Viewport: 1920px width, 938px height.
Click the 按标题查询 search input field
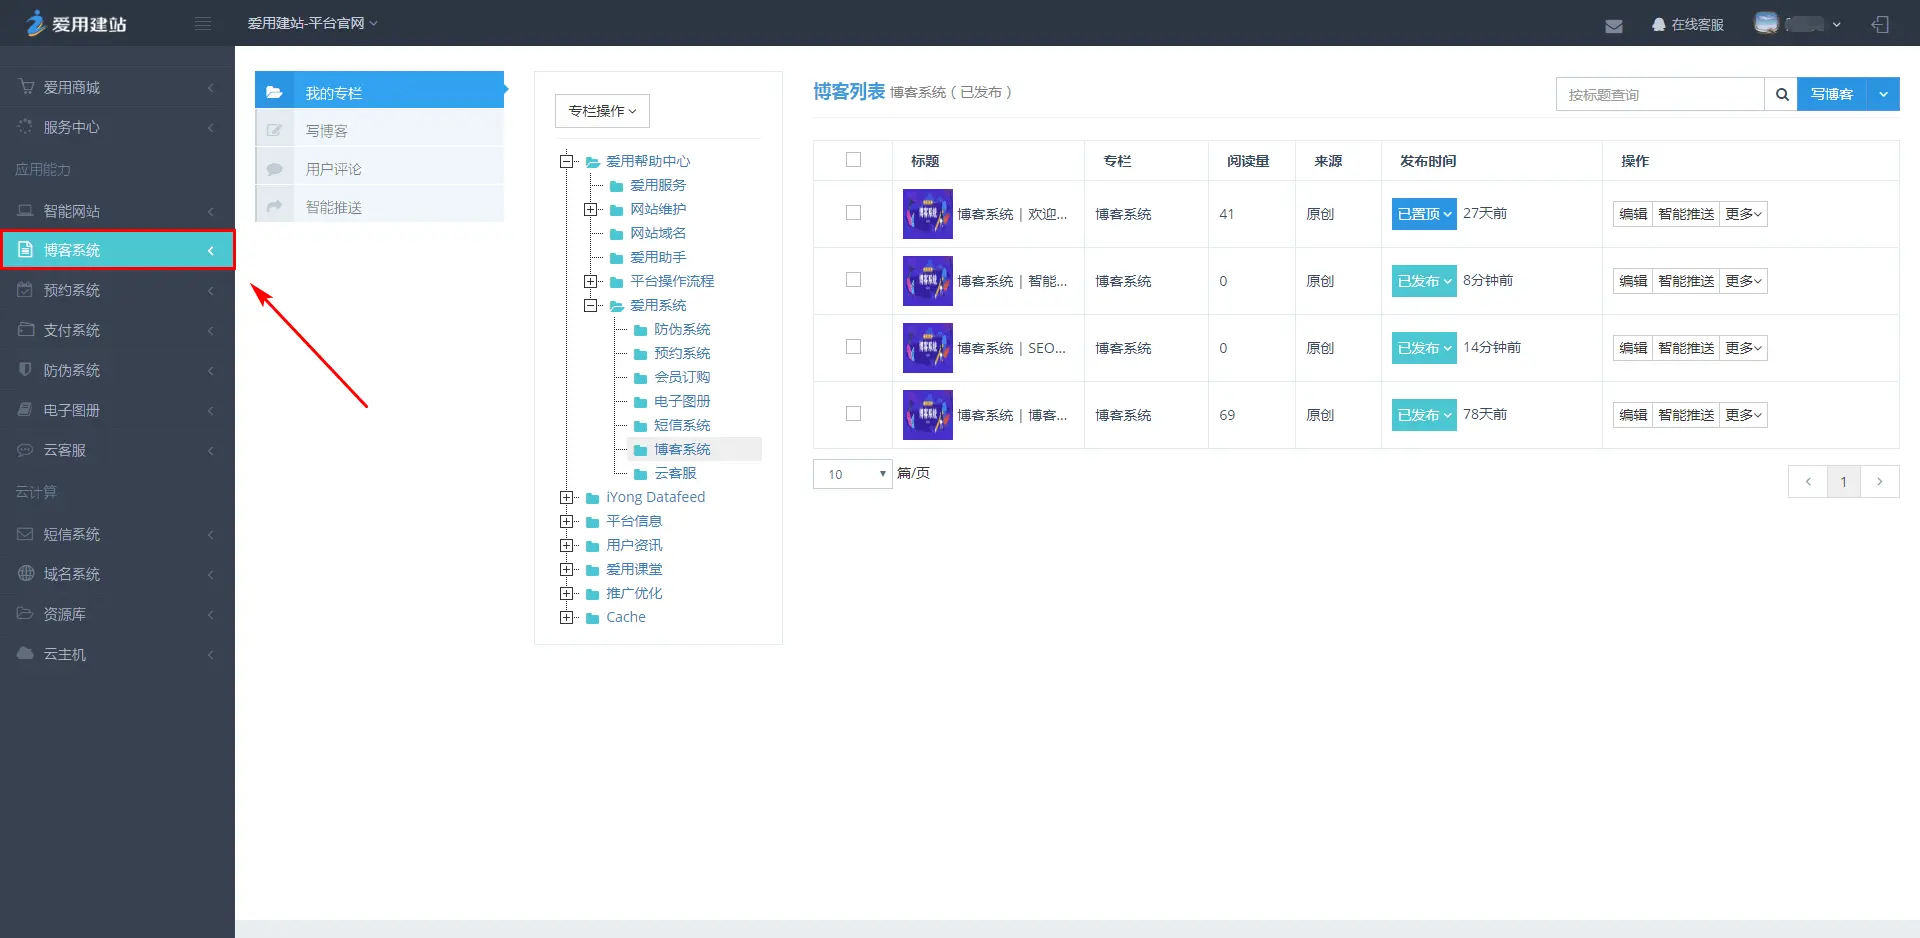pos(1659,95)
